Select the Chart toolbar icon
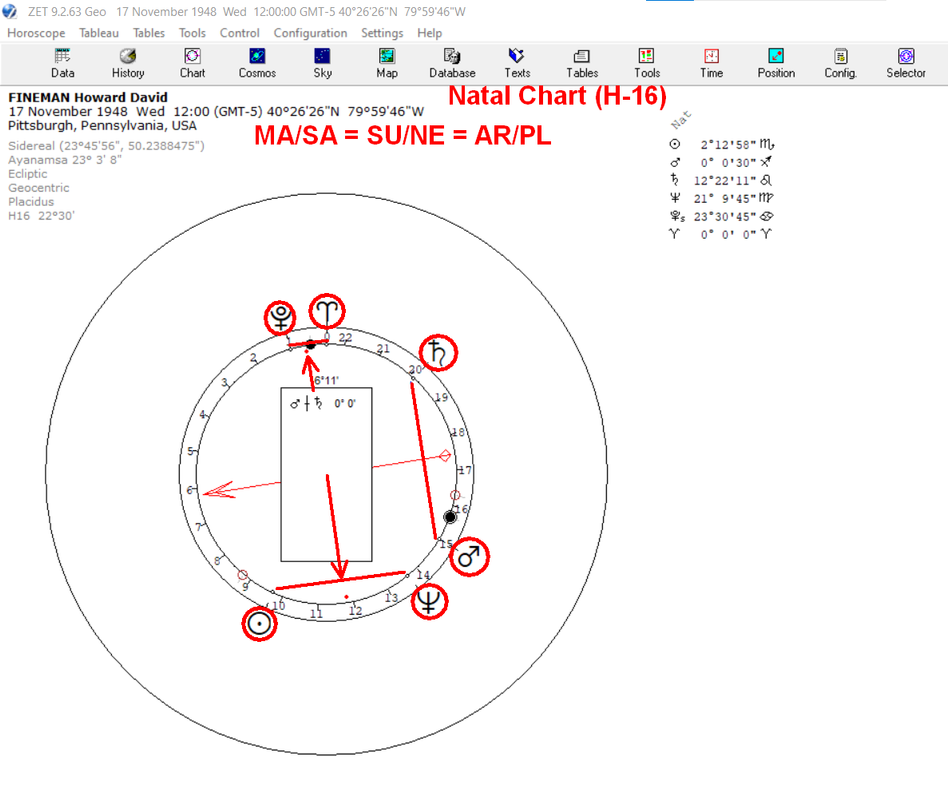This screenshot has height=800, width=948. click(x=192, y=63)
